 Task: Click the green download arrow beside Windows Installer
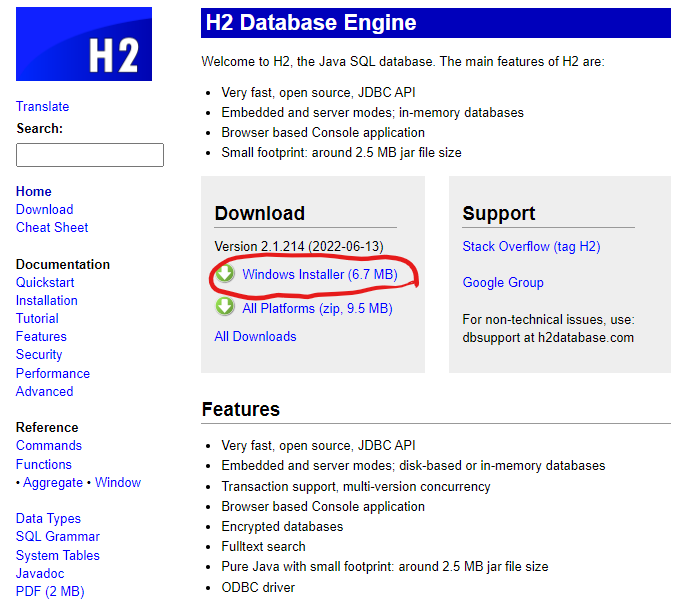[225, 273]
